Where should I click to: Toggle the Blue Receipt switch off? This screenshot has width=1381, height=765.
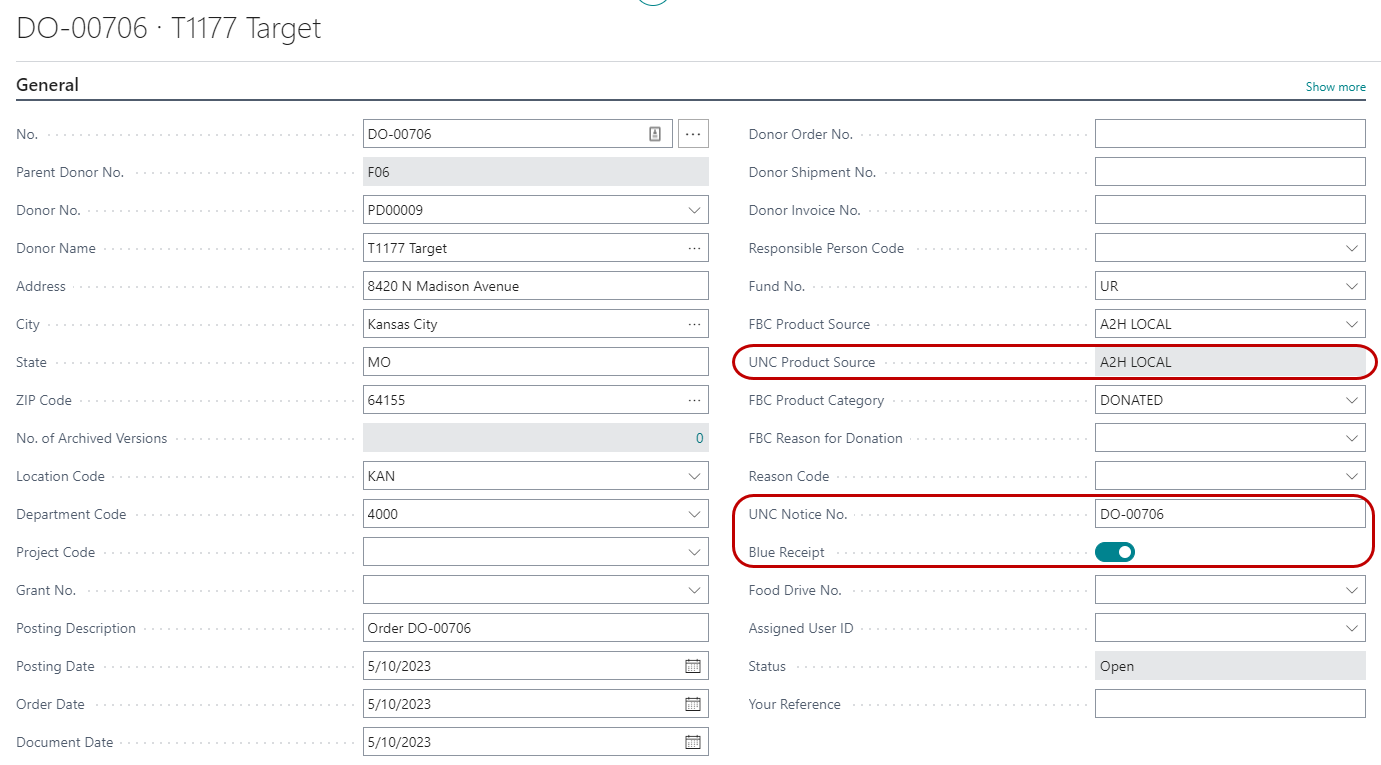point(1114,552)
